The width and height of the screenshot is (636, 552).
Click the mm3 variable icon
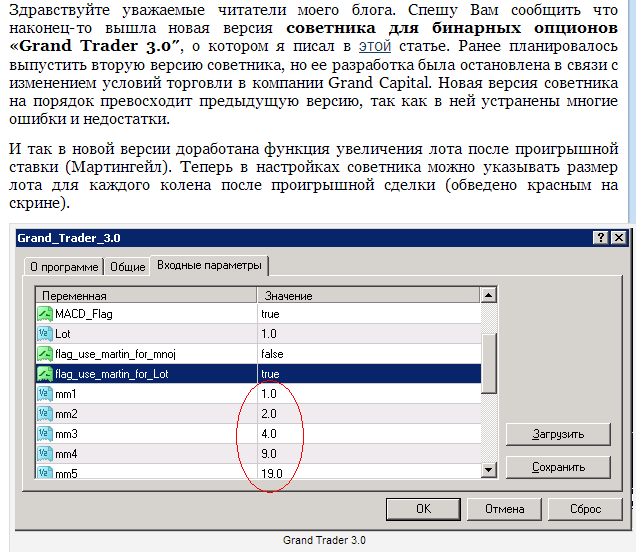point(45,434)
